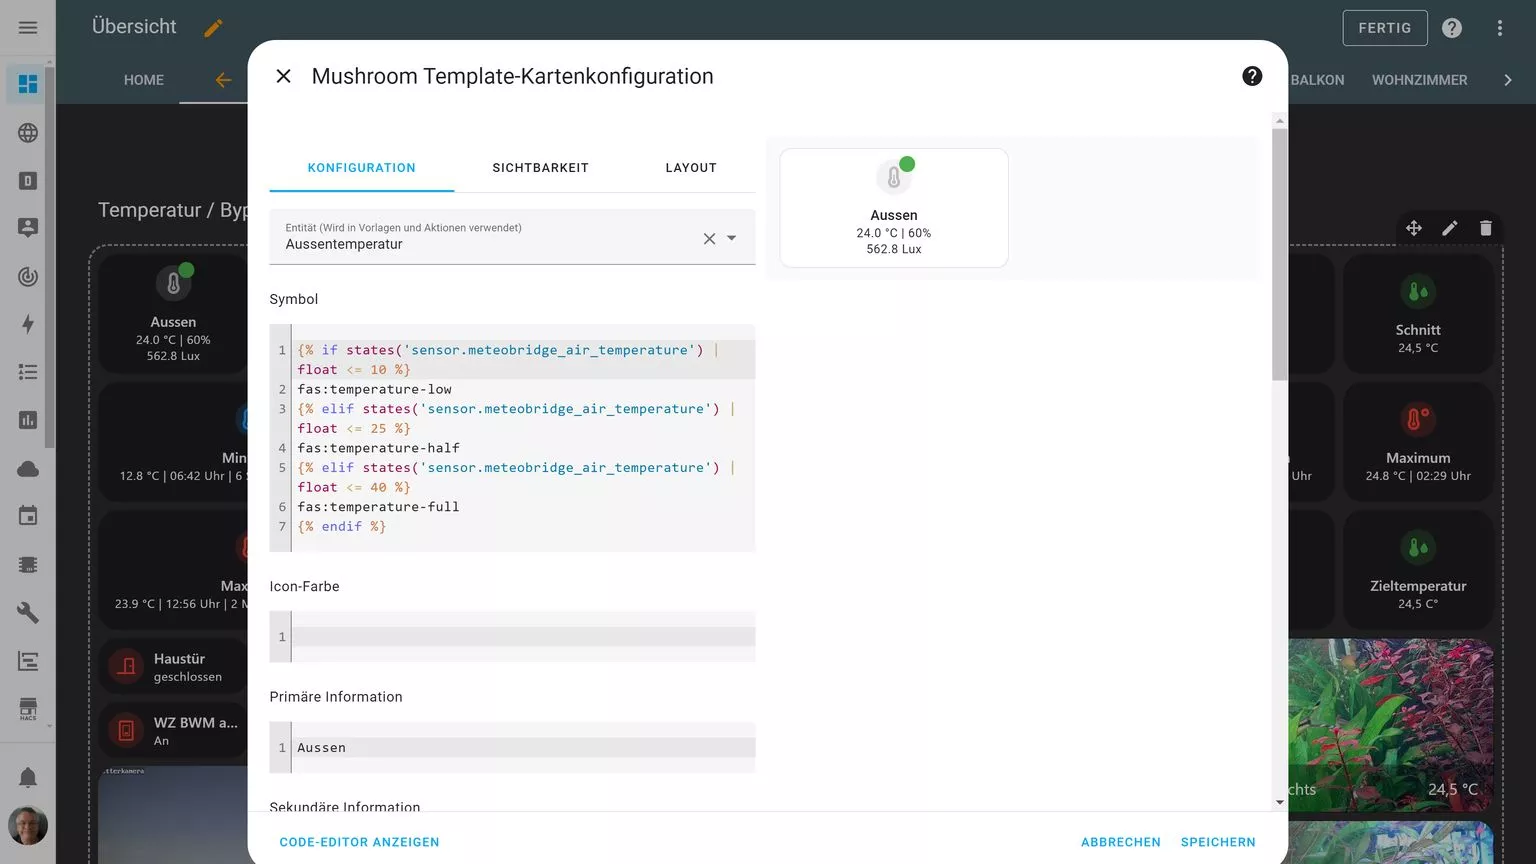Viewport: 1536px width, 864px height.
Task: Click the '{% endif %}' line in editor
Action: click(x=341, y=526)
